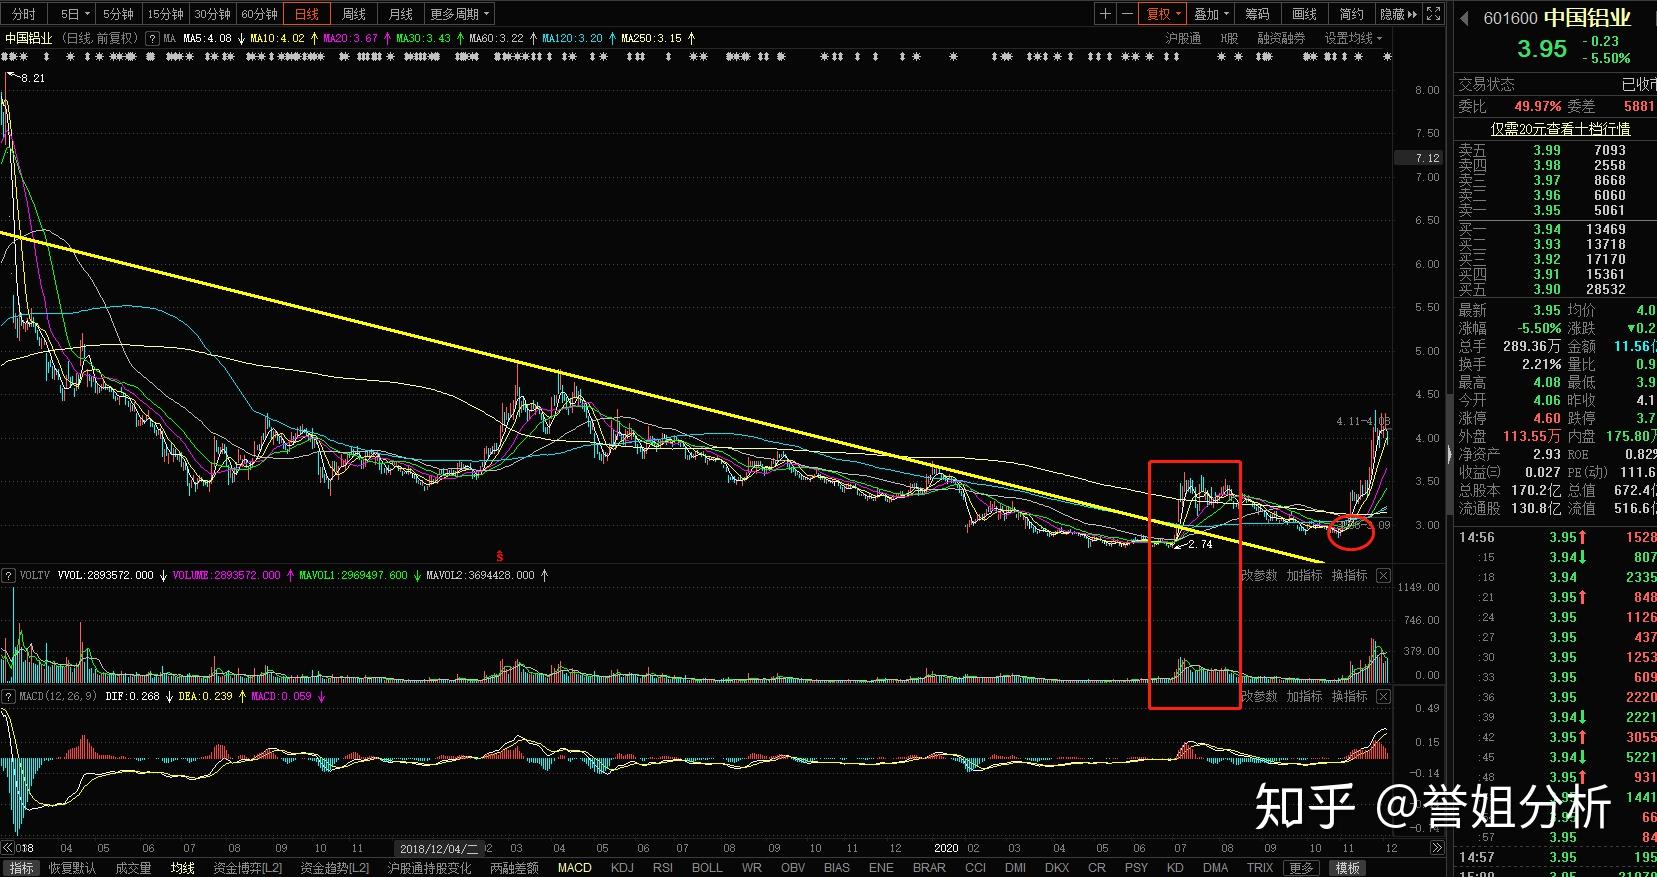Open the MACD indicator help icon

(8, 696)
